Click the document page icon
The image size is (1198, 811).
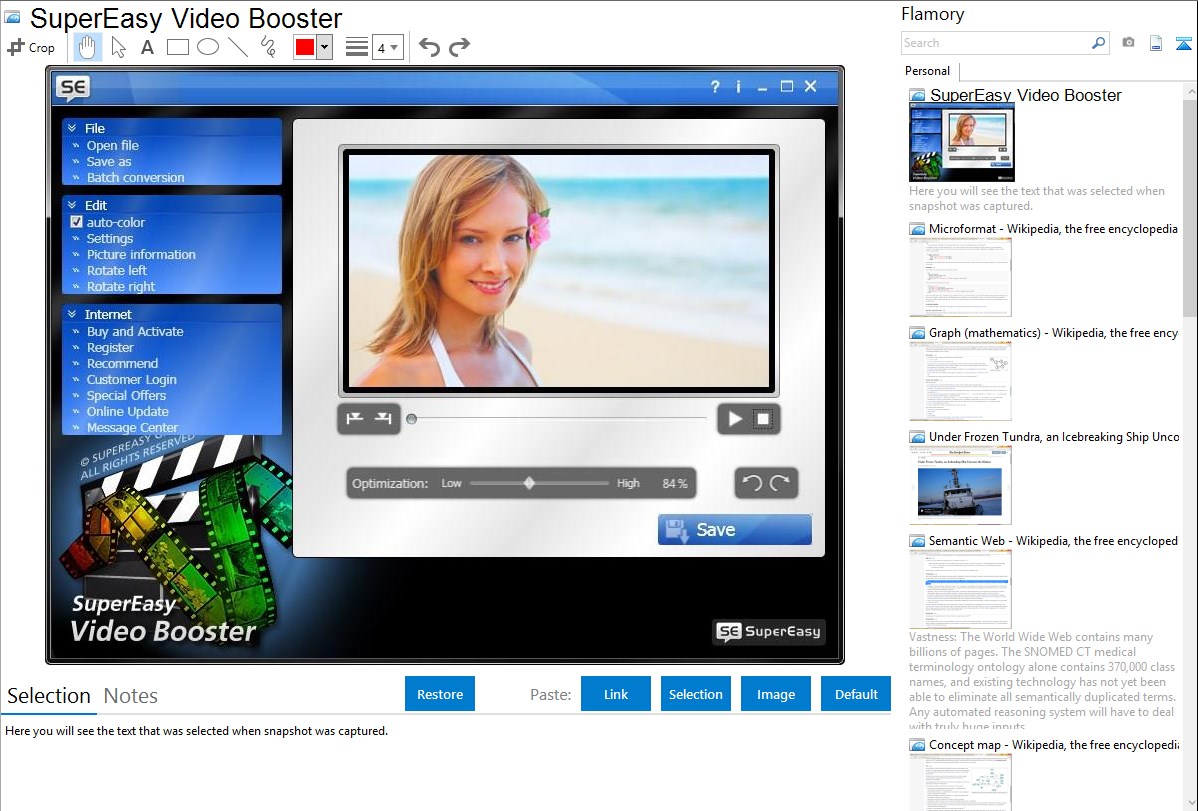pyautogui.click(x=1156, y=43)
